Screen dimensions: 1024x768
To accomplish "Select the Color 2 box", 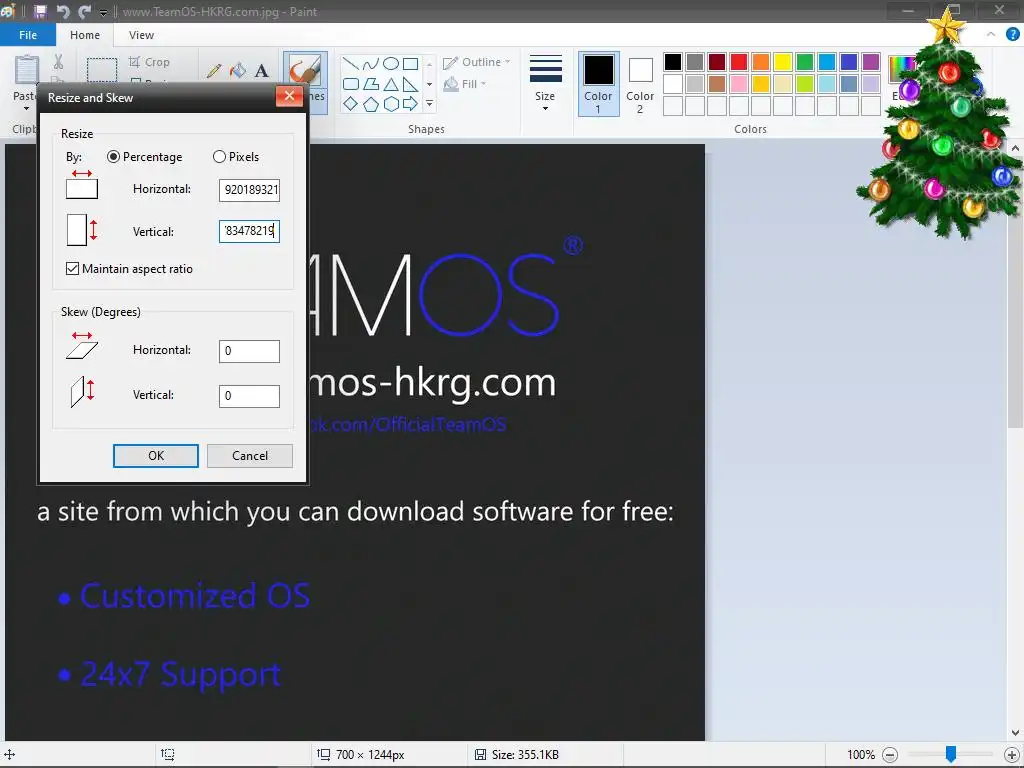I will (640, 84).
